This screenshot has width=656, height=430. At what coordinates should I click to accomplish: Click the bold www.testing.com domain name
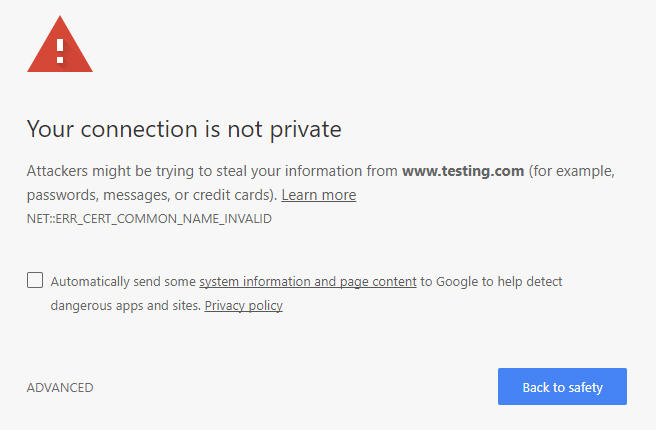point(463,171)
